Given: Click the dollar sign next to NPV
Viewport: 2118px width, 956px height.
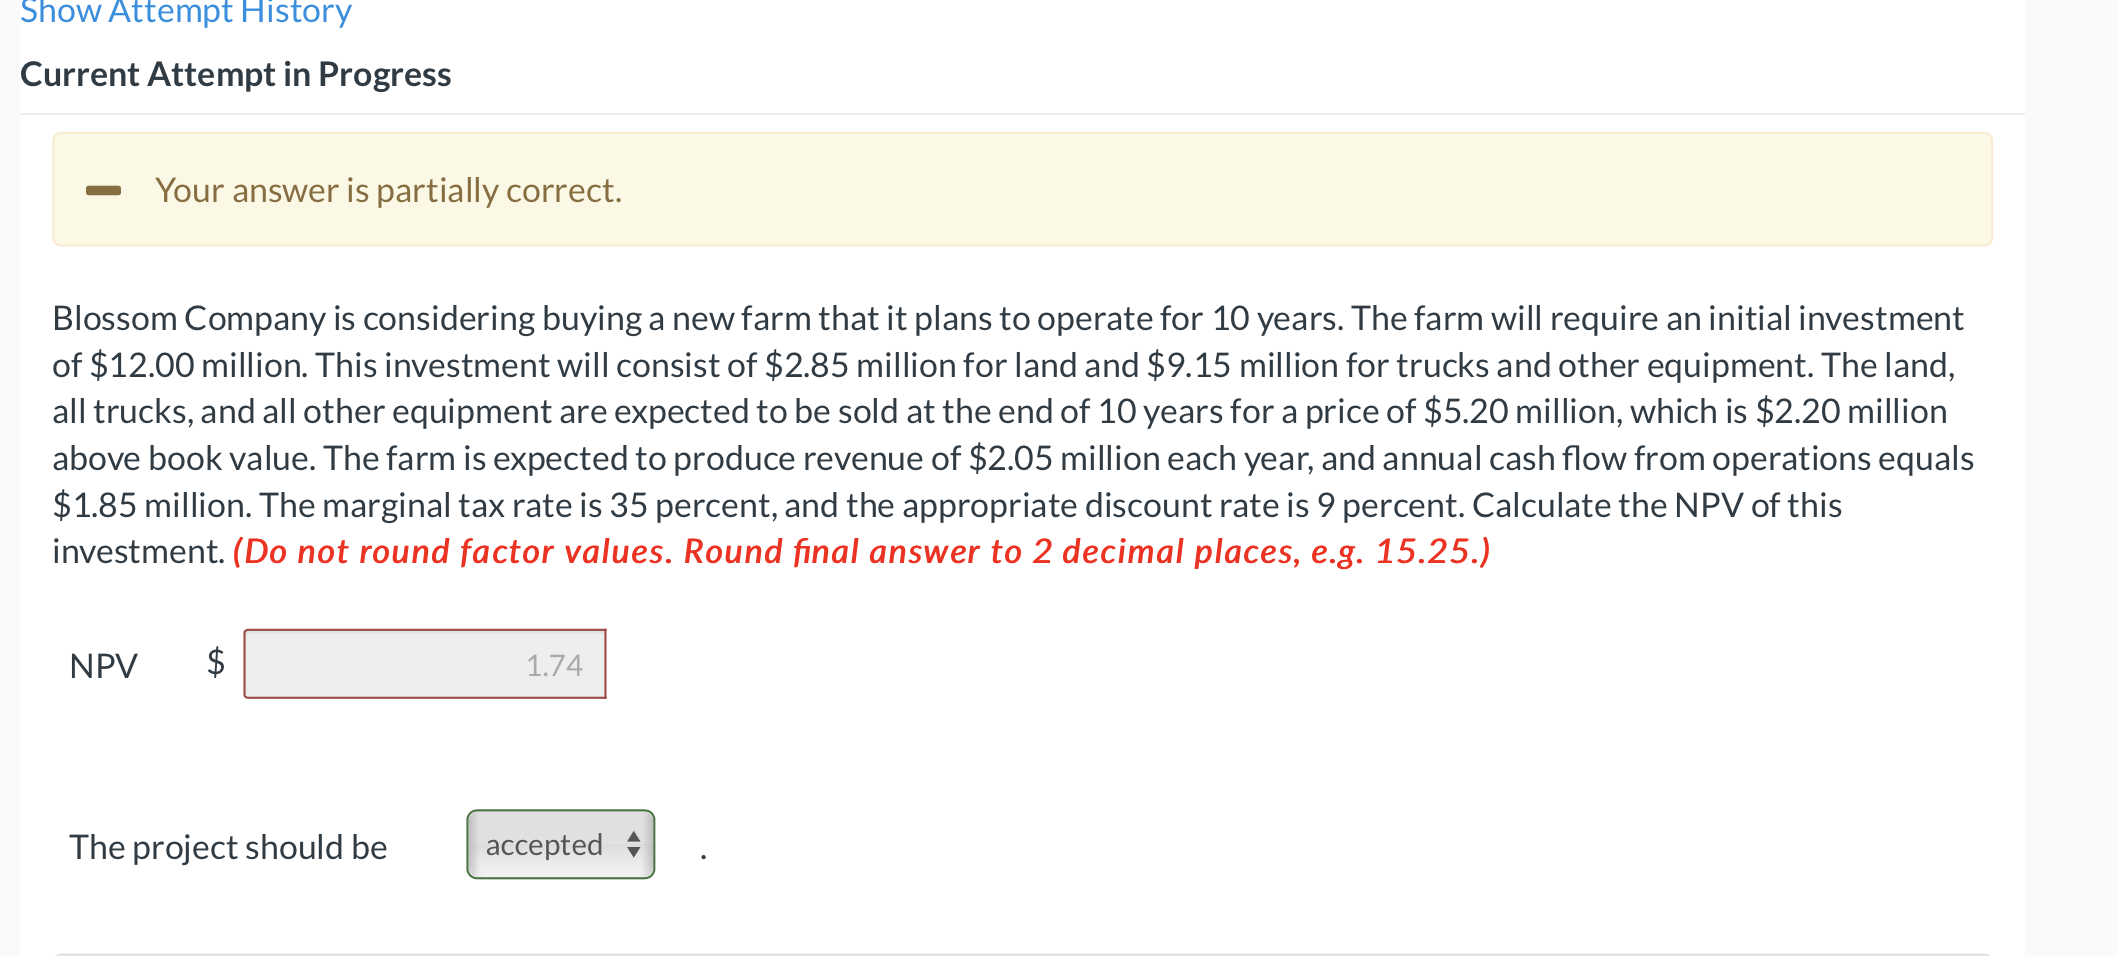Looking at the screenshot, I should click(213, 663).
